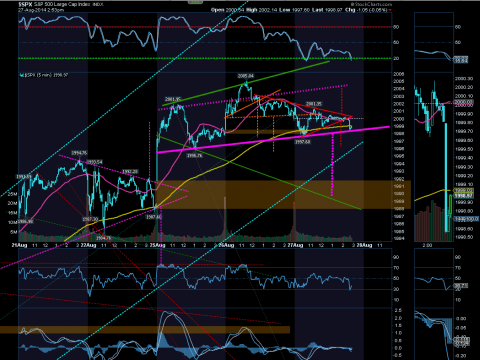Screen dimensions: 480x360
Task: Click the "S&P 500 Large Cap Index" title
Action: [x=62, y=4]
